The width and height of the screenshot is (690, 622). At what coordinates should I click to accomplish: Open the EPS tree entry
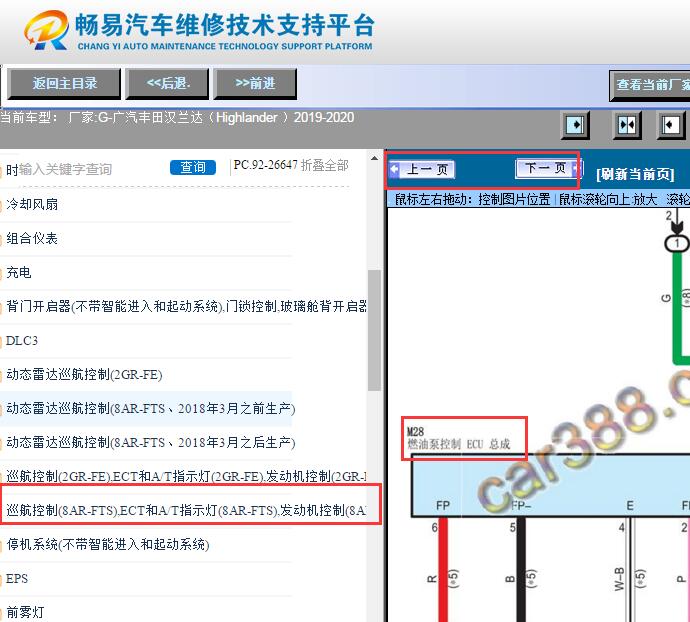pyautogui.click(x=17, y=578)
